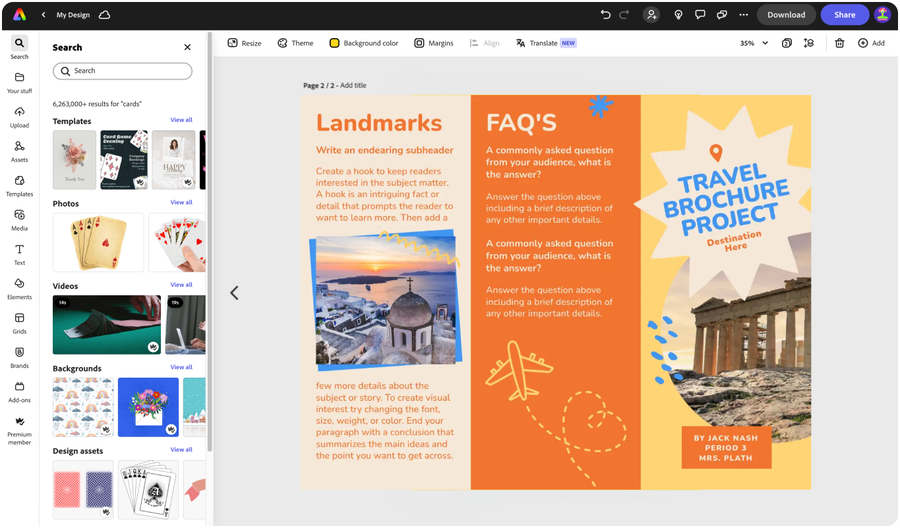
Task: Click the TRAVEL BROCHURE PROJECT title
Action: tap(726, 199)
